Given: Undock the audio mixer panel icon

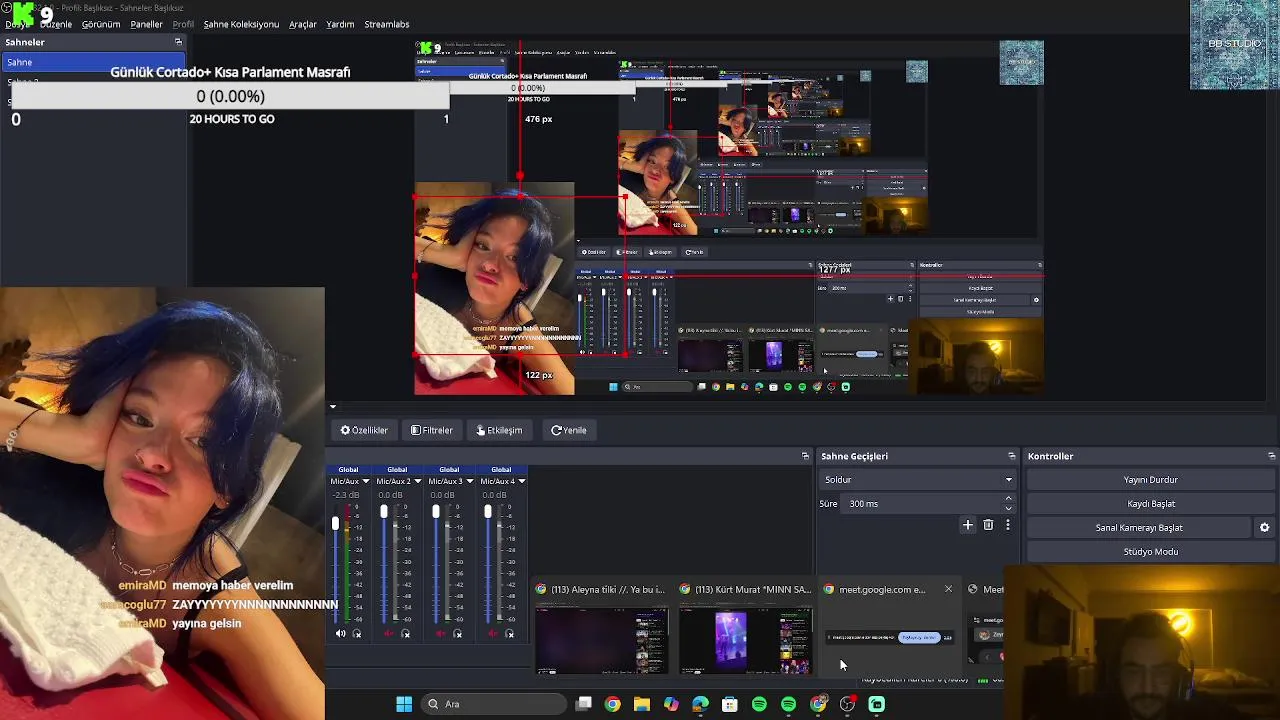Looking at the screenshot, I should tap(805, 456).
